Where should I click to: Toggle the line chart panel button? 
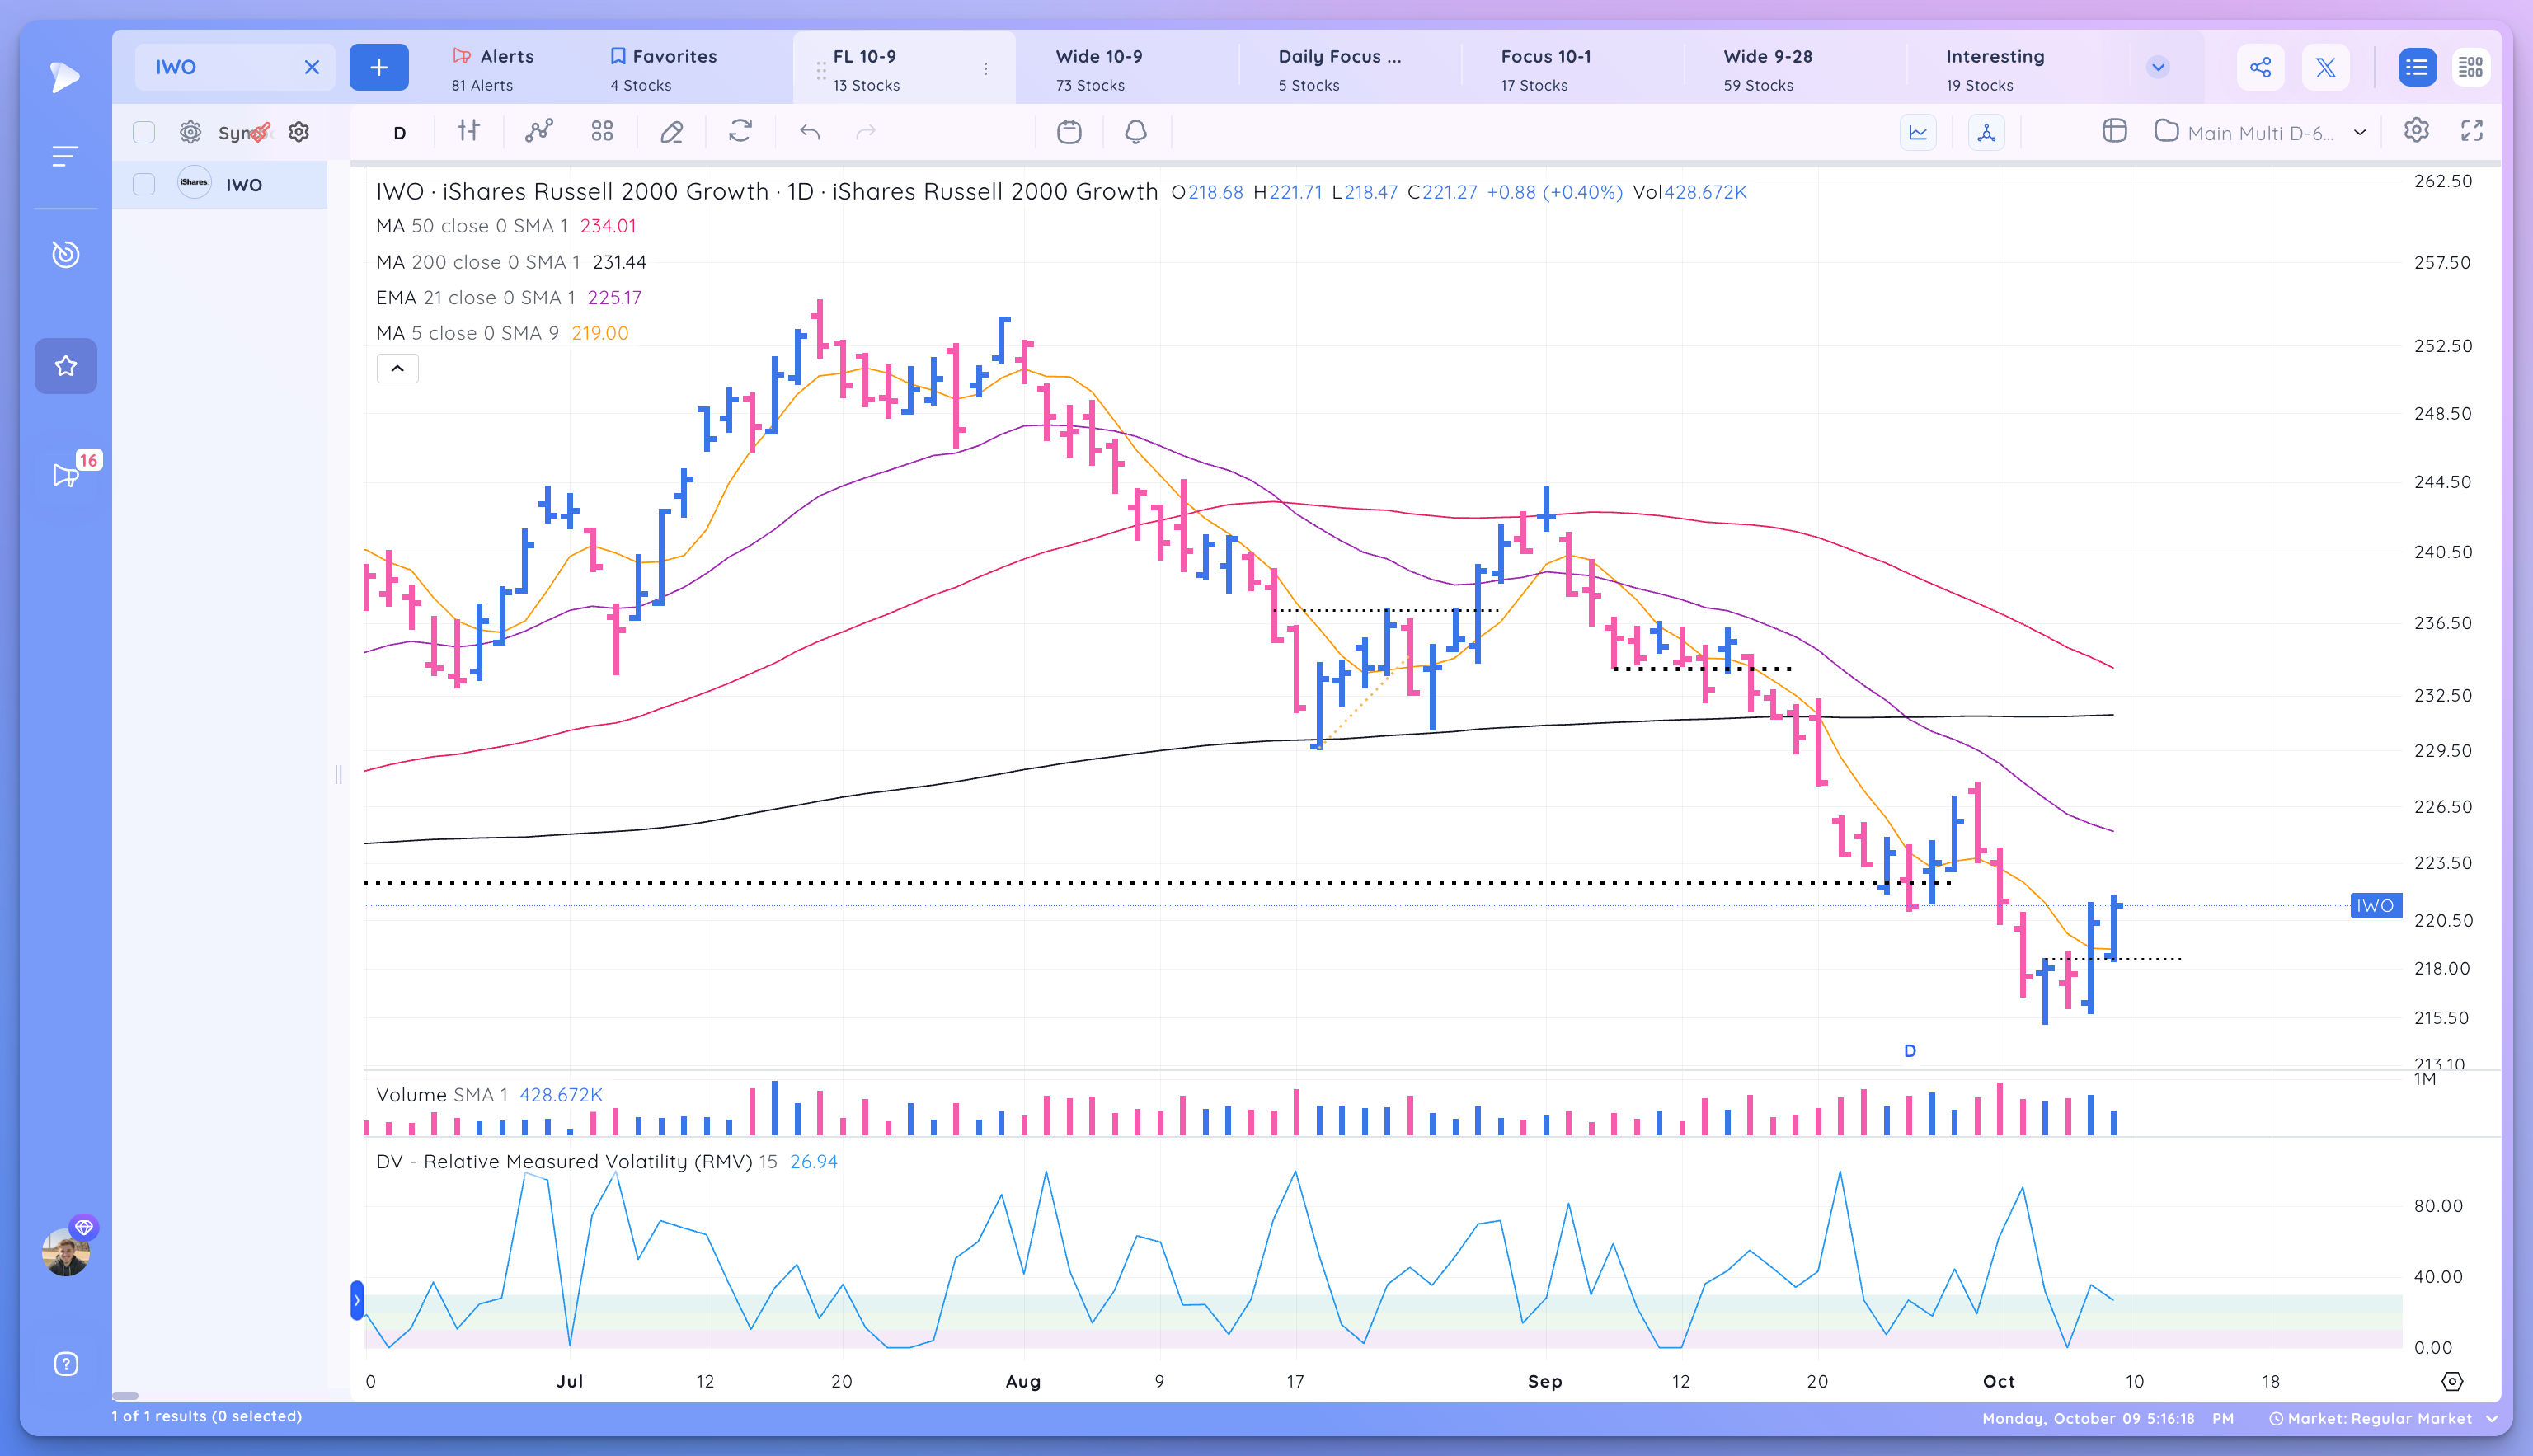pos(1918,132)
